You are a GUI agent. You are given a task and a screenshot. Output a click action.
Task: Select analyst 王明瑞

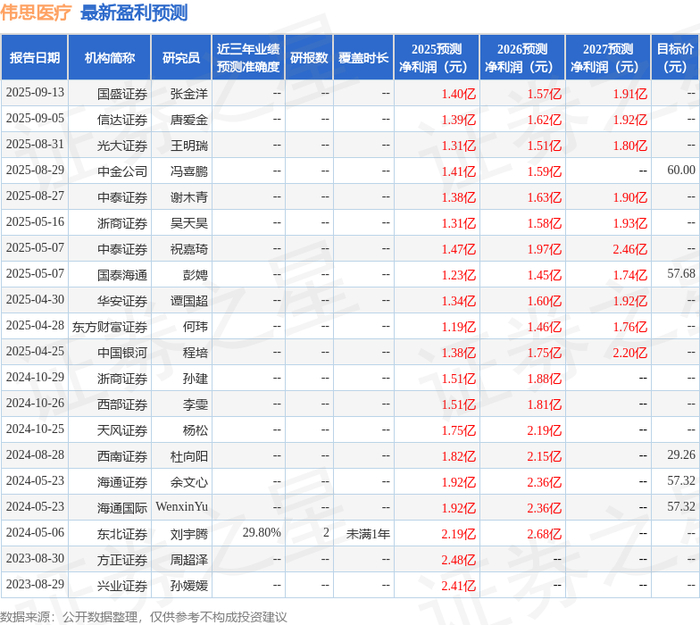point(189,146)
